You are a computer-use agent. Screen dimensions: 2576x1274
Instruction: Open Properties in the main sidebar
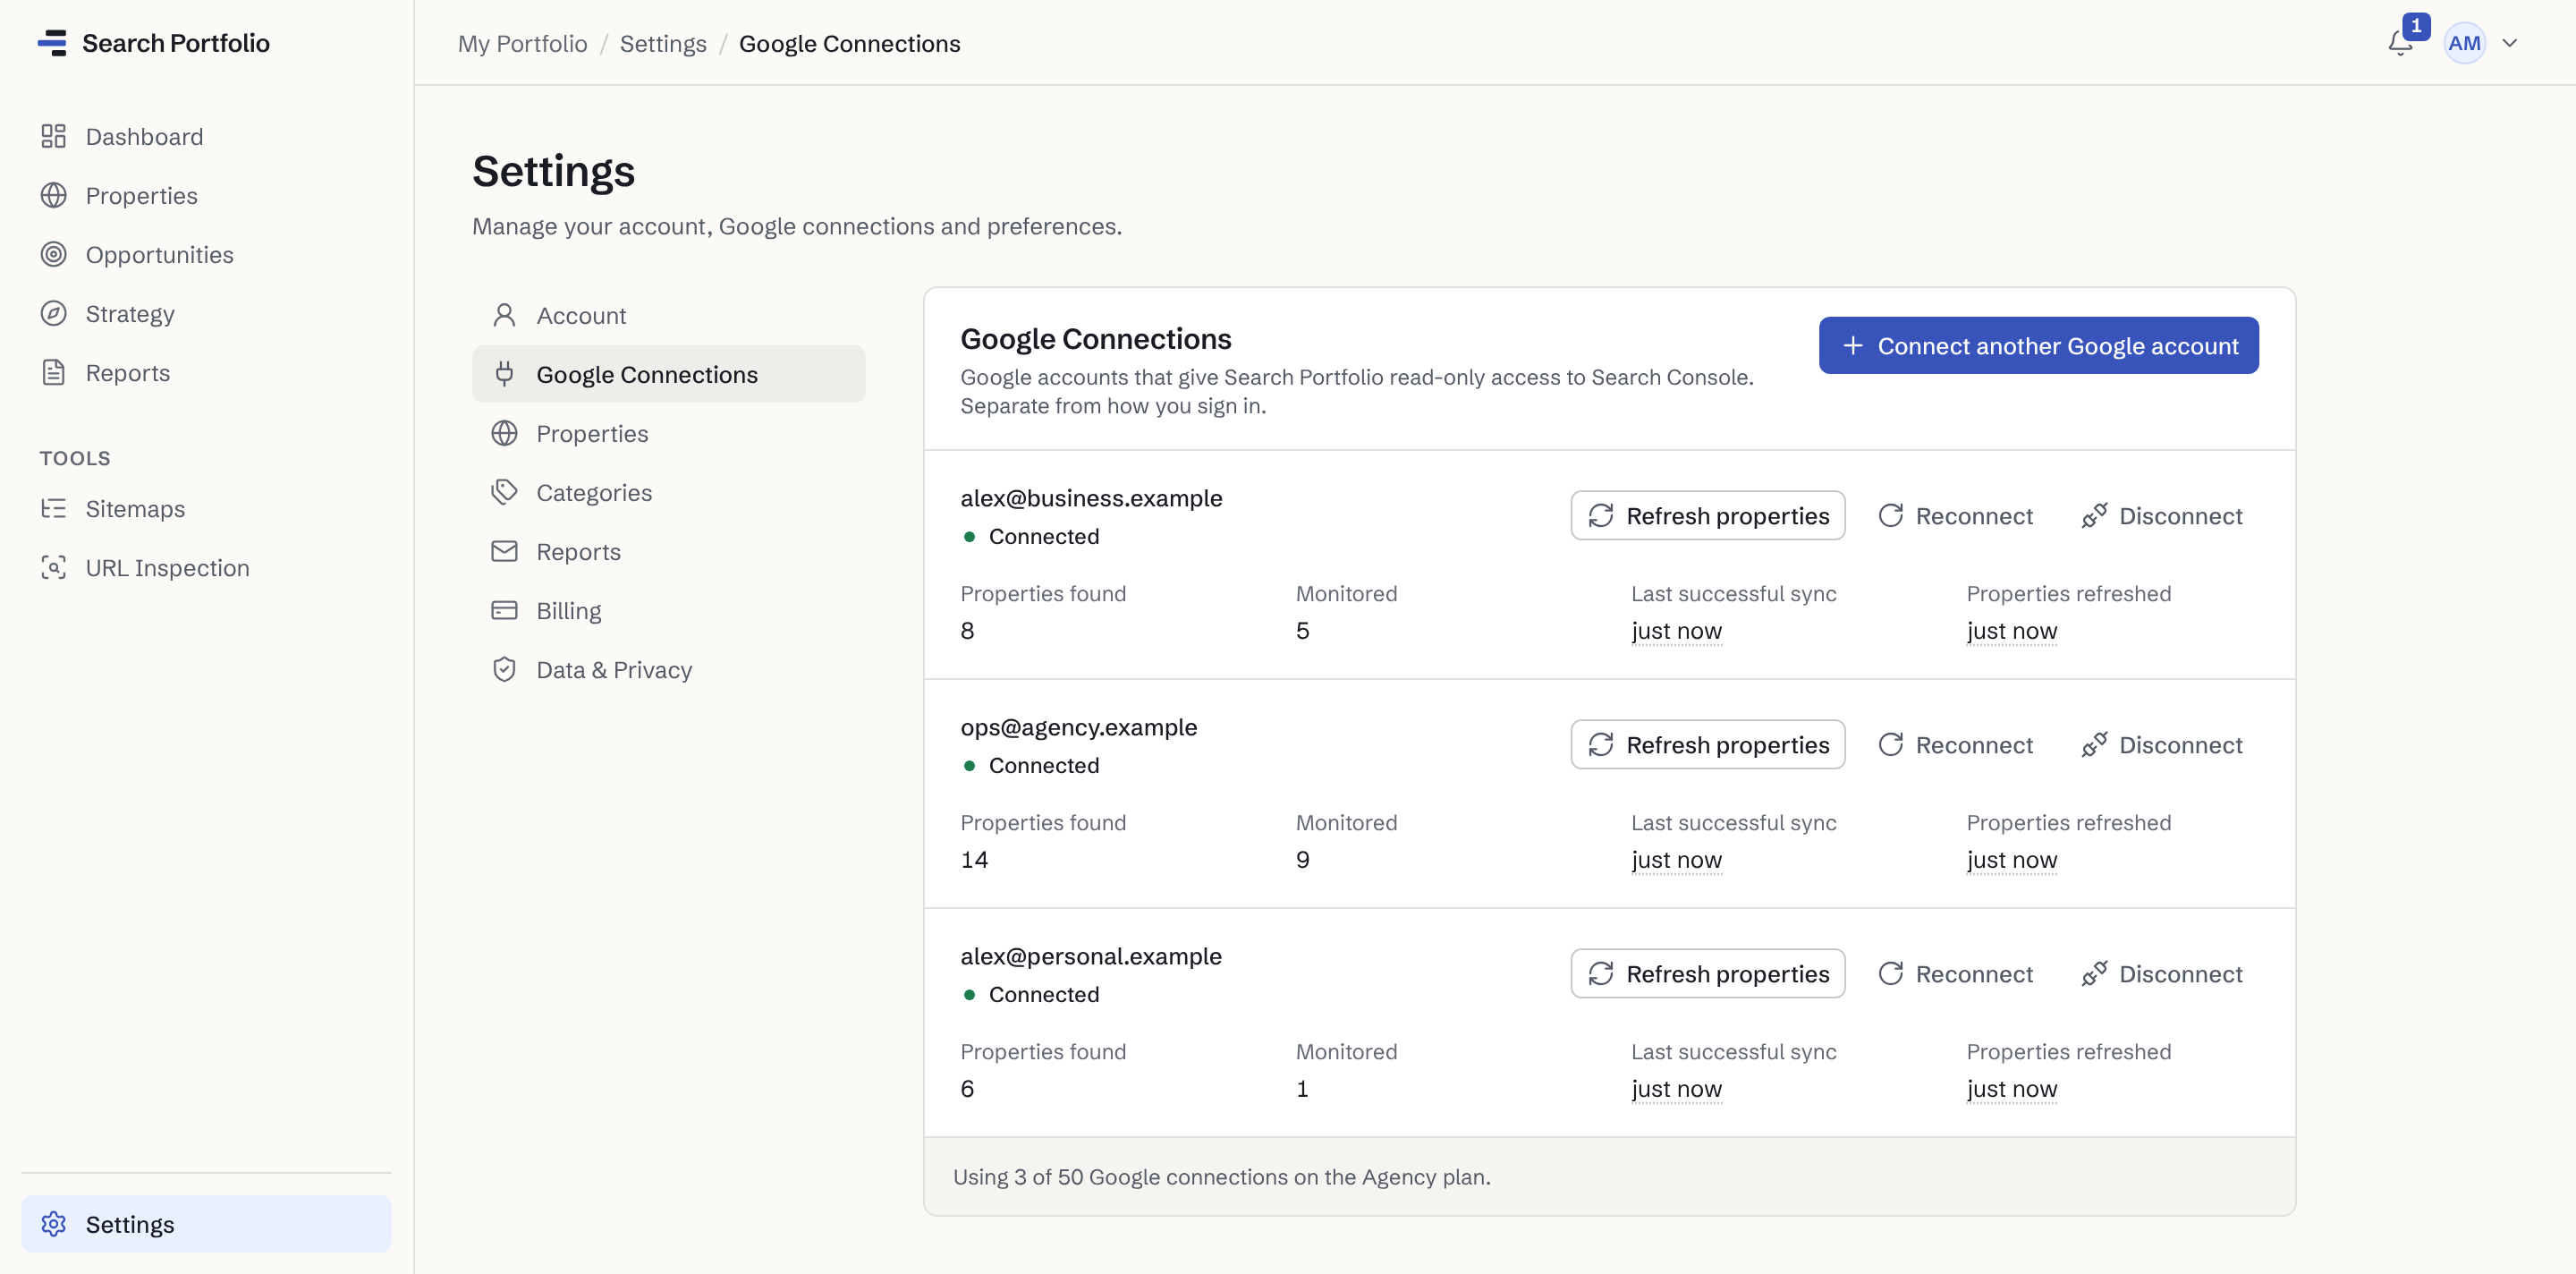[206, 195]
